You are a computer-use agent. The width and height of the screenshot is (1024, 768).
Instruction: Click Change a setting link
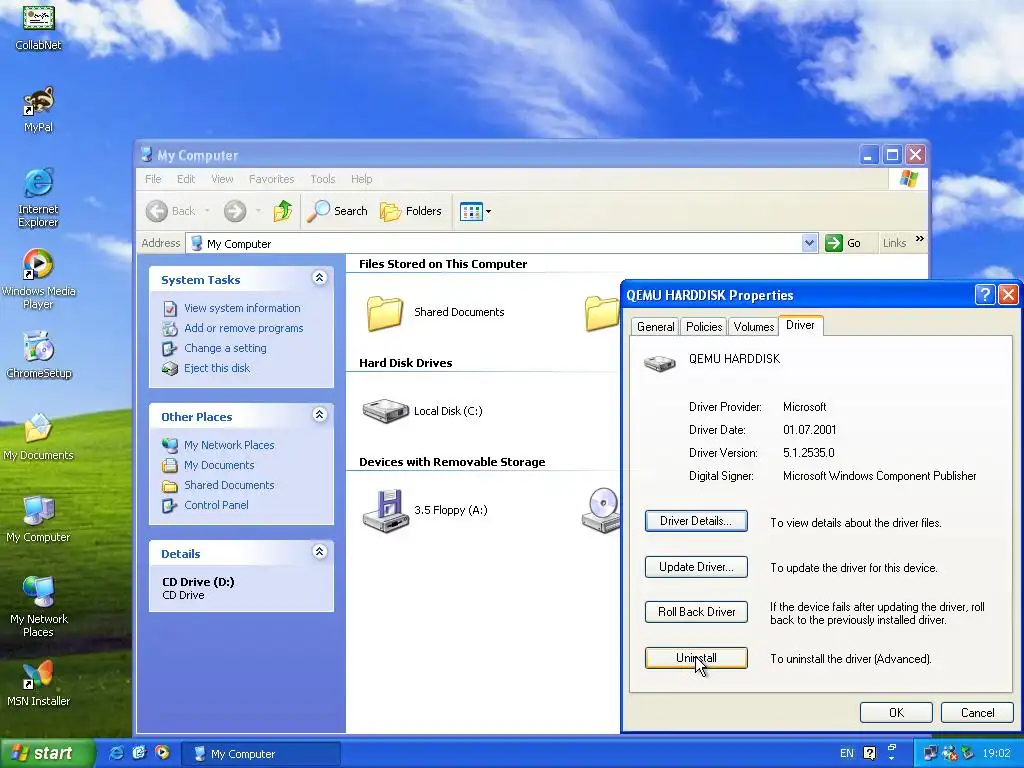225,348
